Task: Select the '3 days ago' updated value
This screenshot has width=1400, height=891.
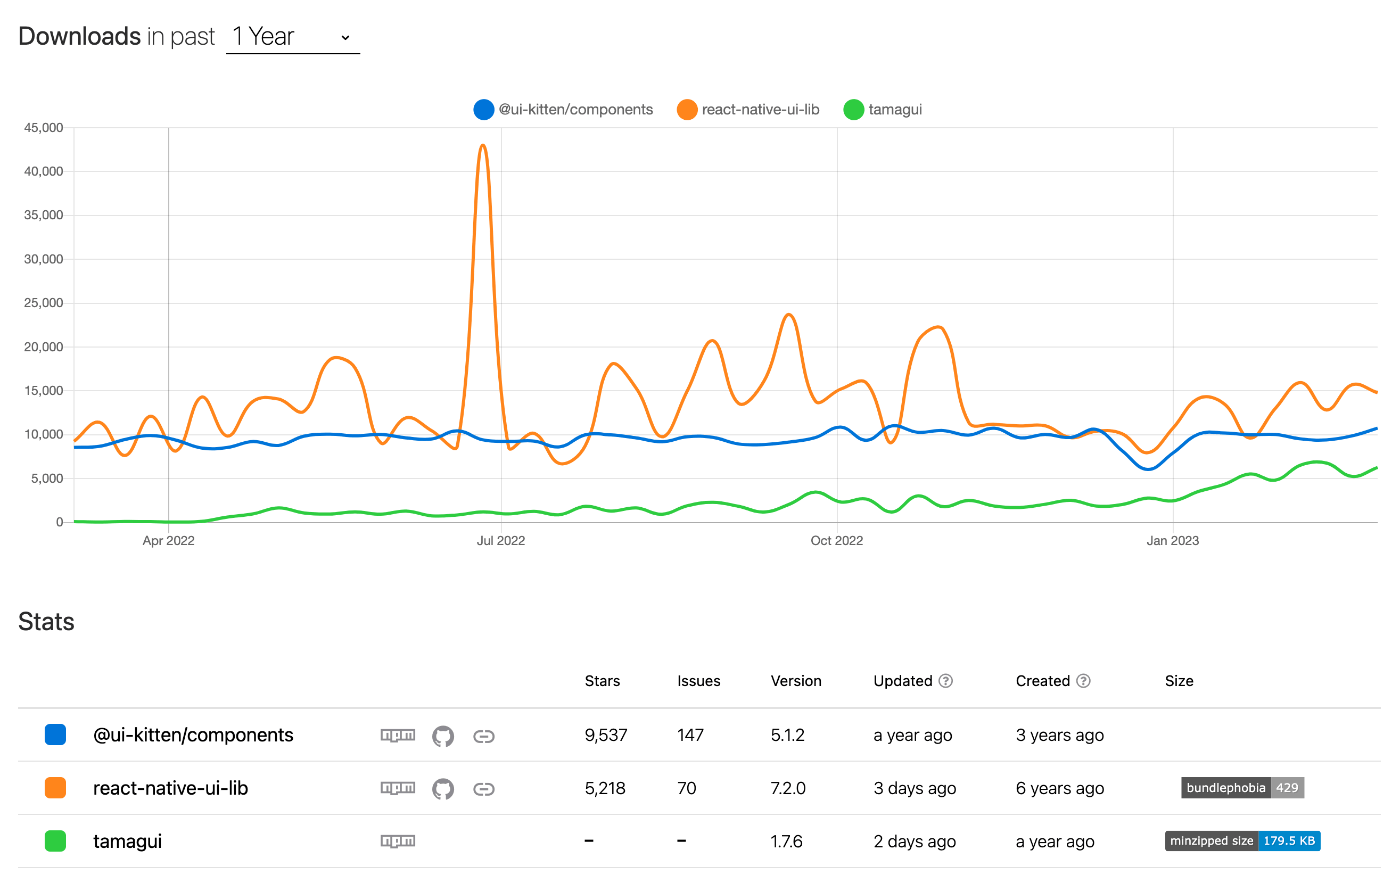Action: (x=915, y=788)
